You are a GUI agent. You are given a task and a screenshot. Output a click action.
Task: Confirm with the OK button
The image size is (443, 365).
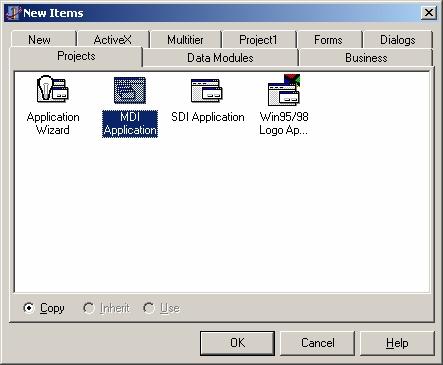[237, 343]
